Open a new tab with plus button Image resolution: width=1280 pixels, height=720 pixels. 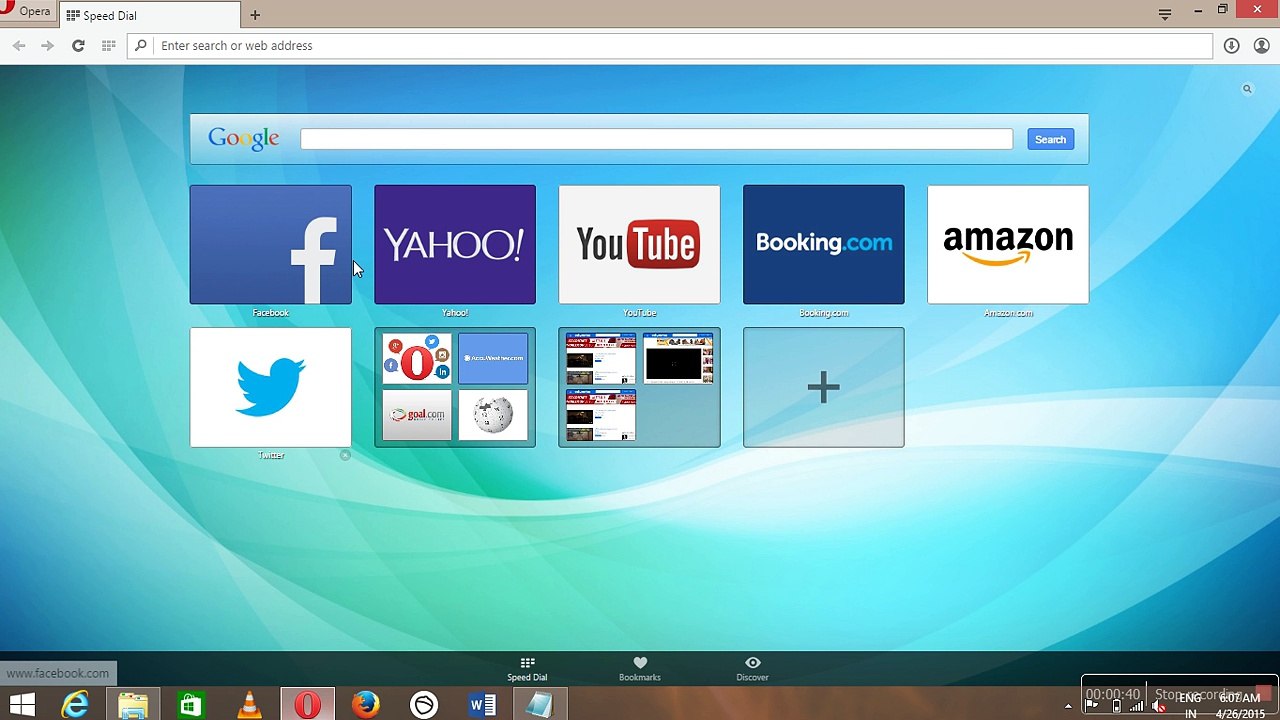(x=255, y=15)
